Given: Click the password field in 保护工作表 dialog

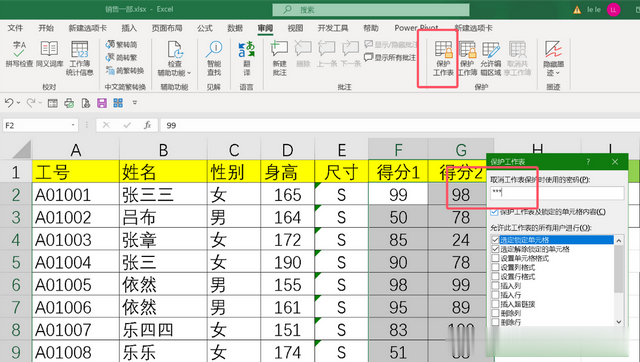Looking at the screenshot, I should (557, 193).
